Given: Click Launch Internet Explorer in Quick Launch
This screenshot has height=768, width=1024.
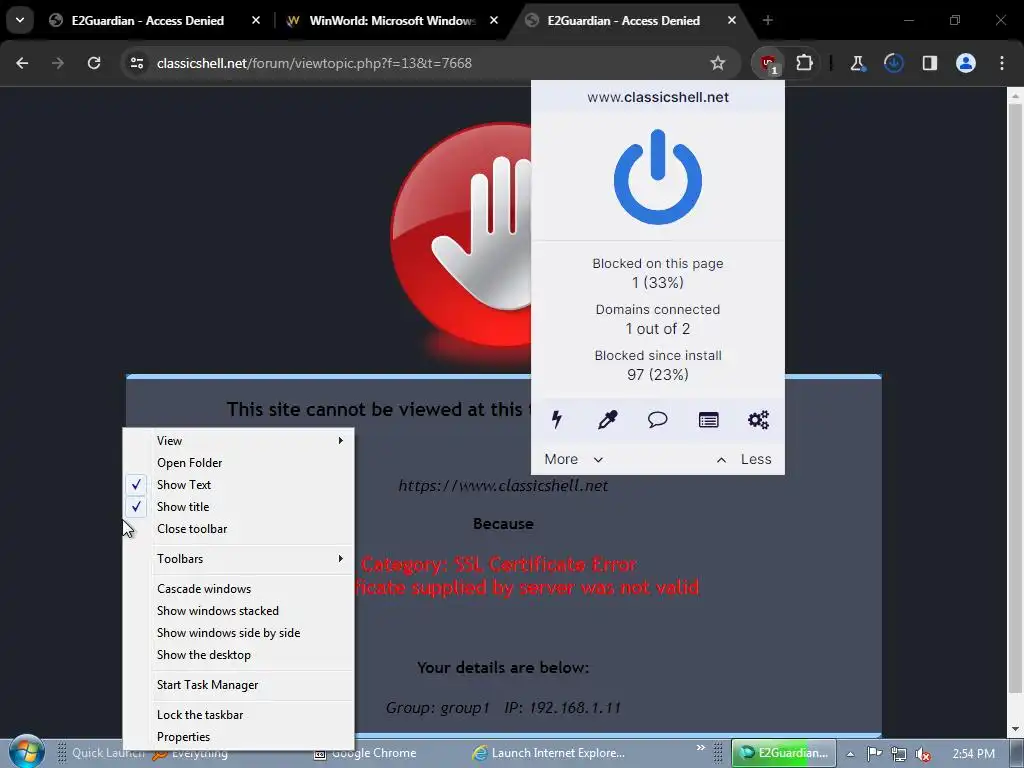Looking at the screenshot, I should click(549, 753).
